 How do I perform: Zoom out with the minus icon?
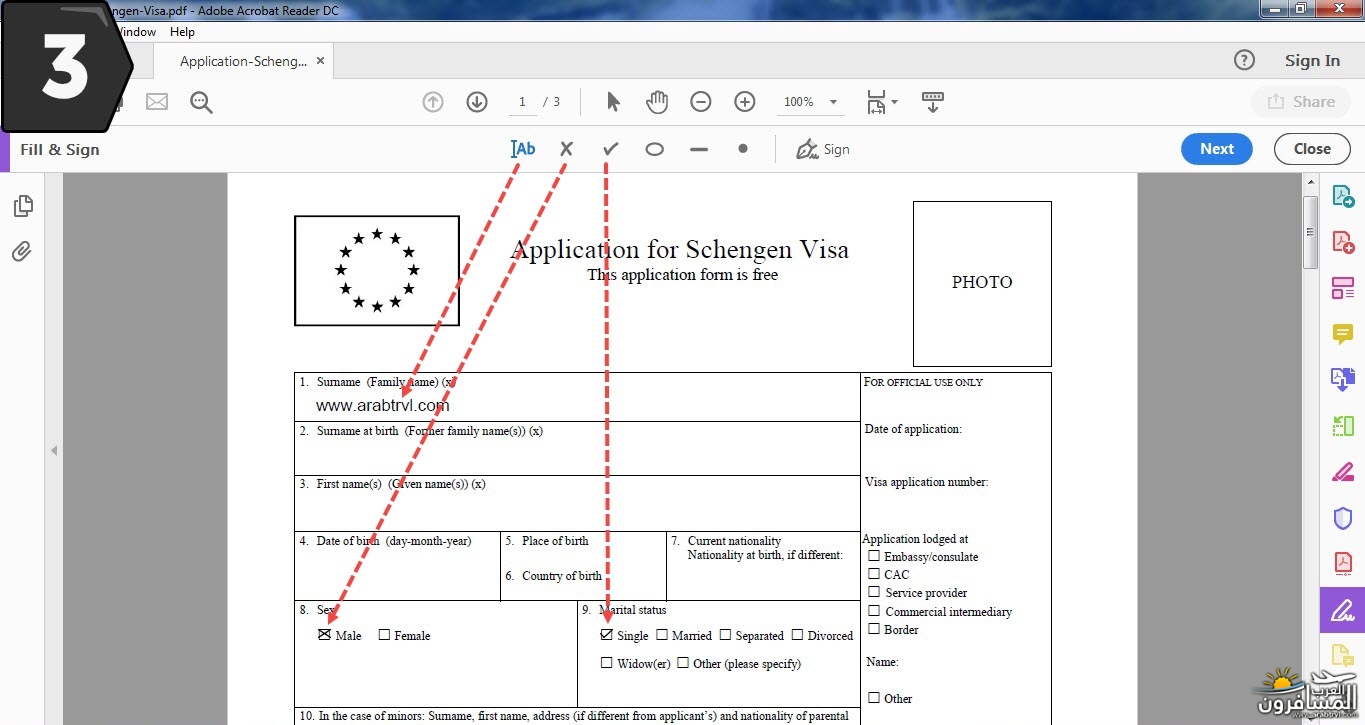(701, 102)
